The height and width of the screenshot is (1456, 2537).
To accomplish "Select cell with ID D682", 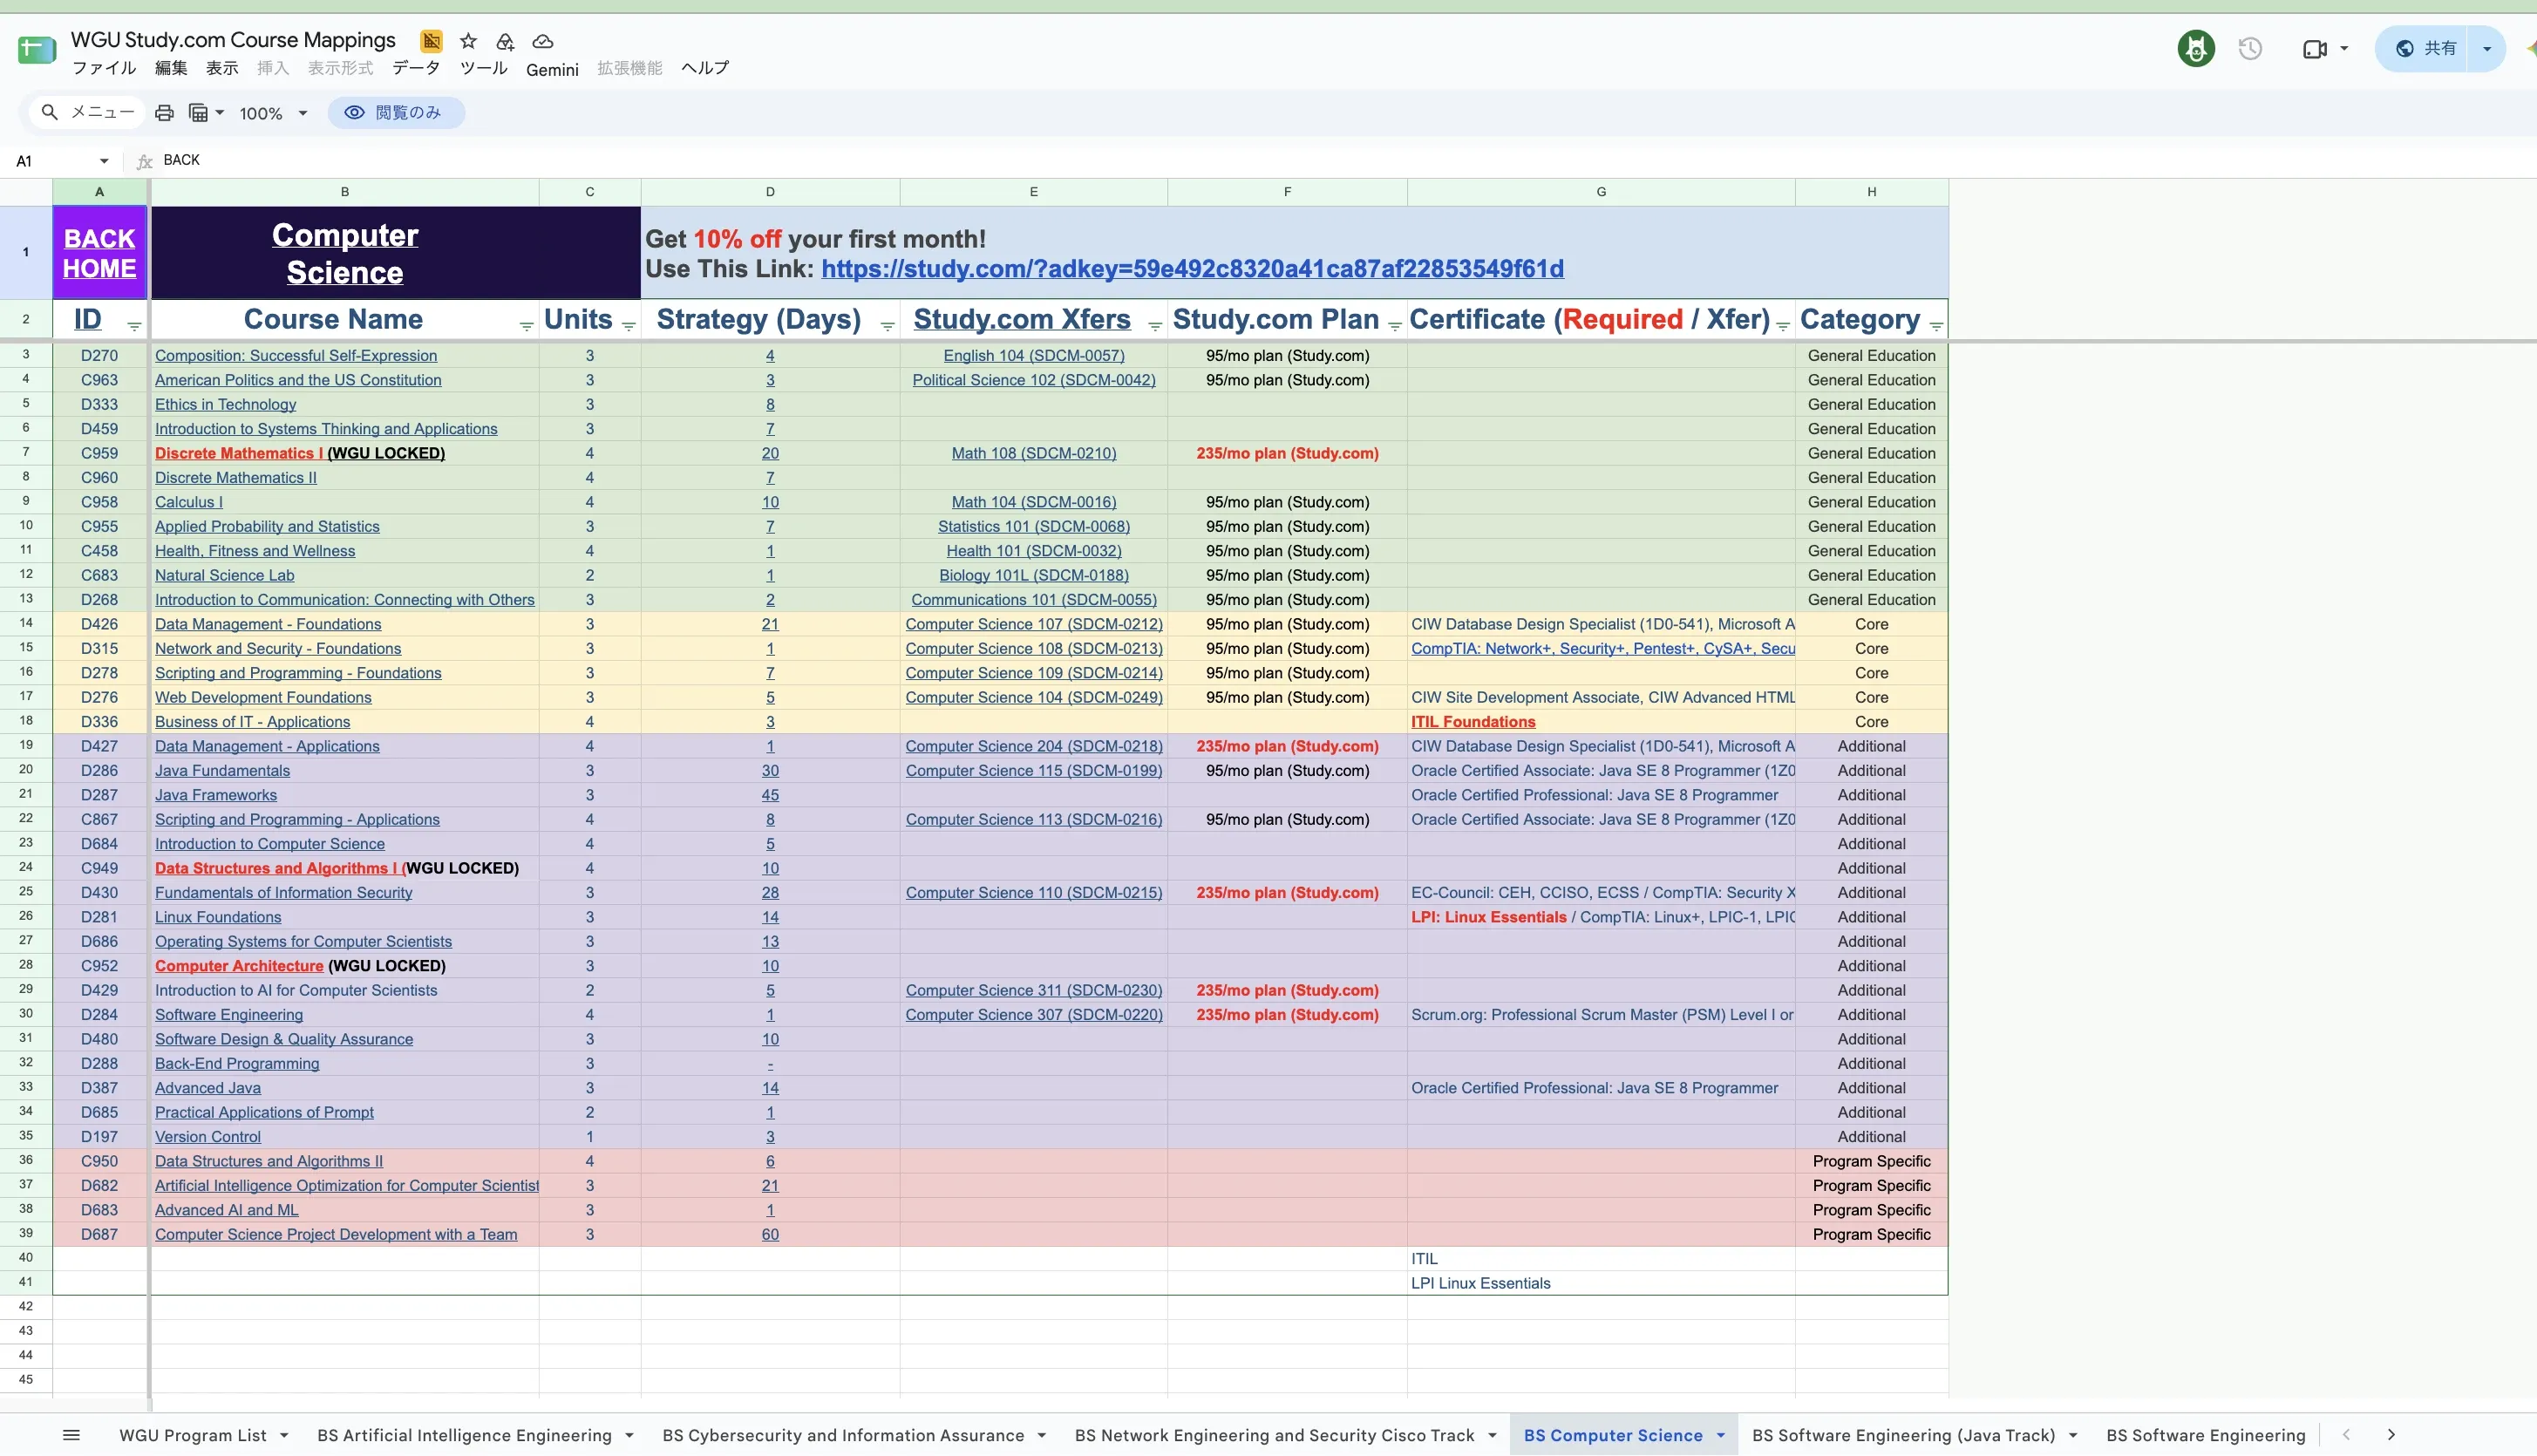I will 99,1185.
